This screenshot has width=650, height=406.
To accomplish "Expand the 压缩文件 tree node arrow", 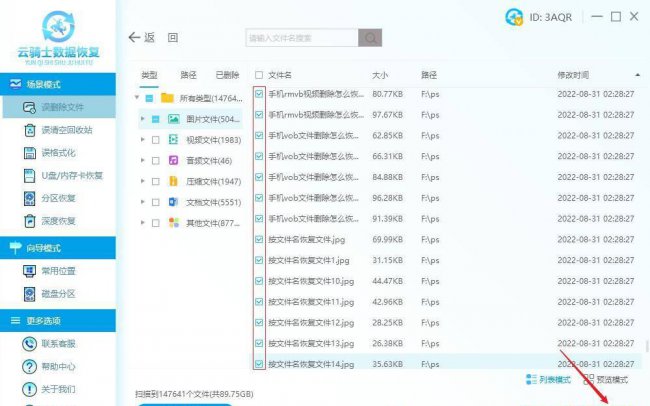I will [143, 181].
